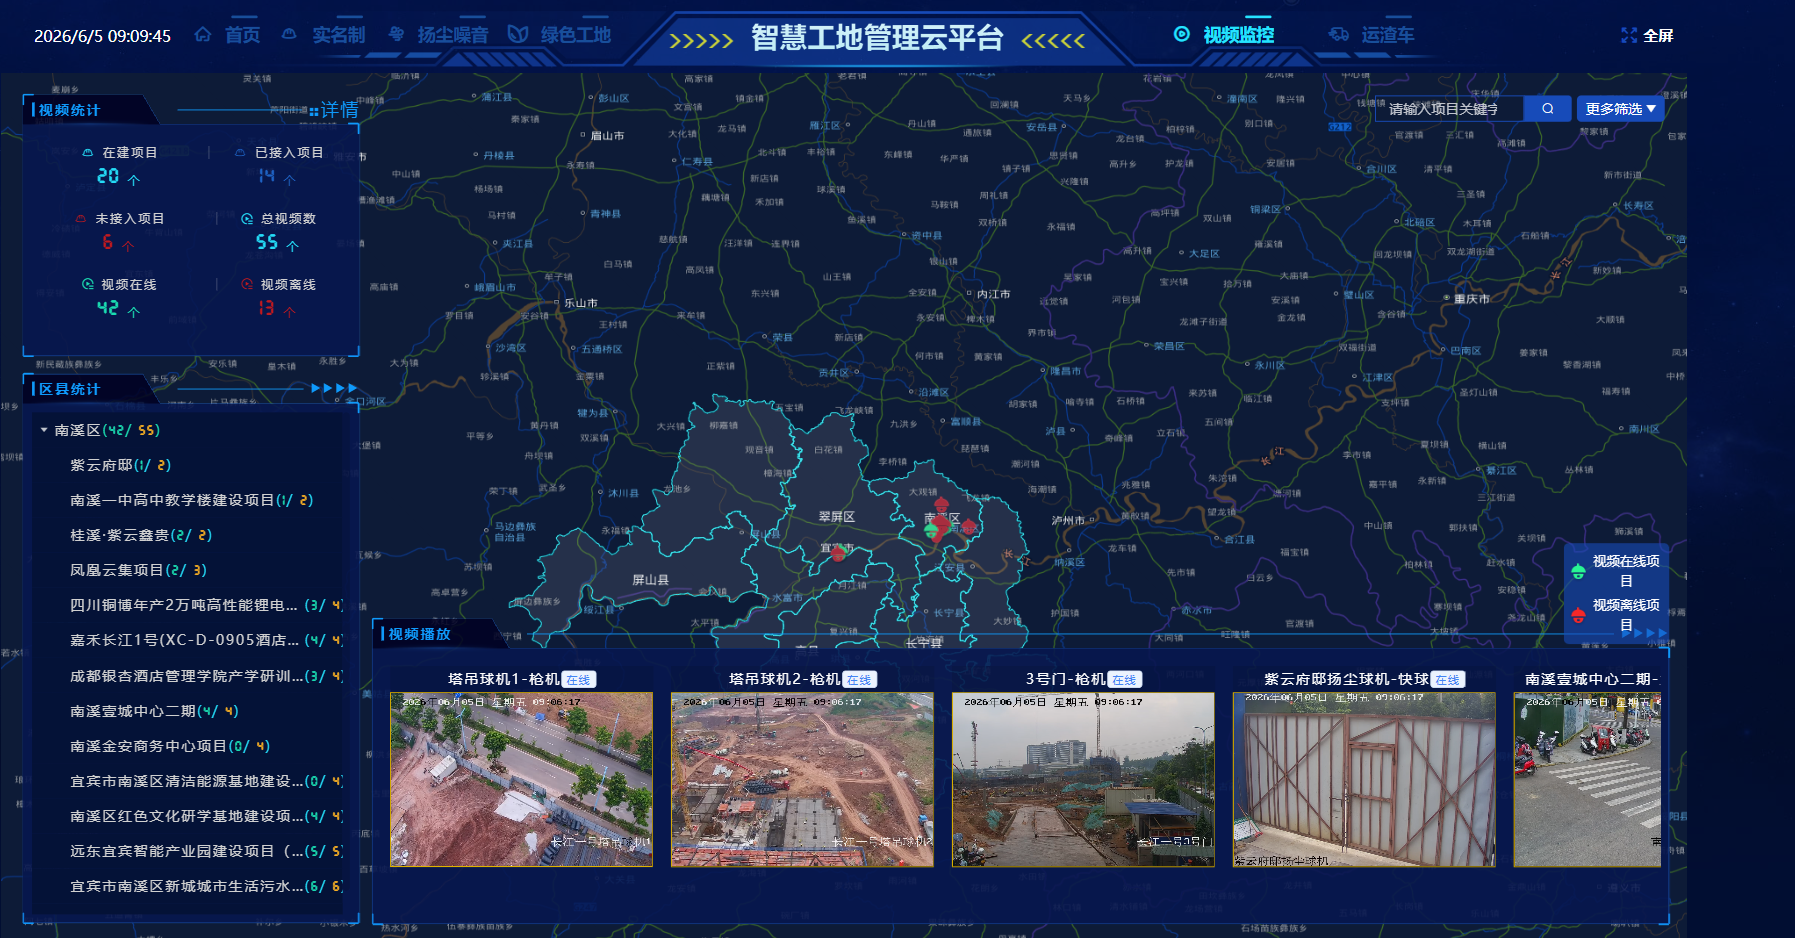Image resolution: width=1795 pixels, height=938 pixels.
Task: Select 四川铜博年产2万吨高性能锂电 project
Action: click(x=207, y=605)
